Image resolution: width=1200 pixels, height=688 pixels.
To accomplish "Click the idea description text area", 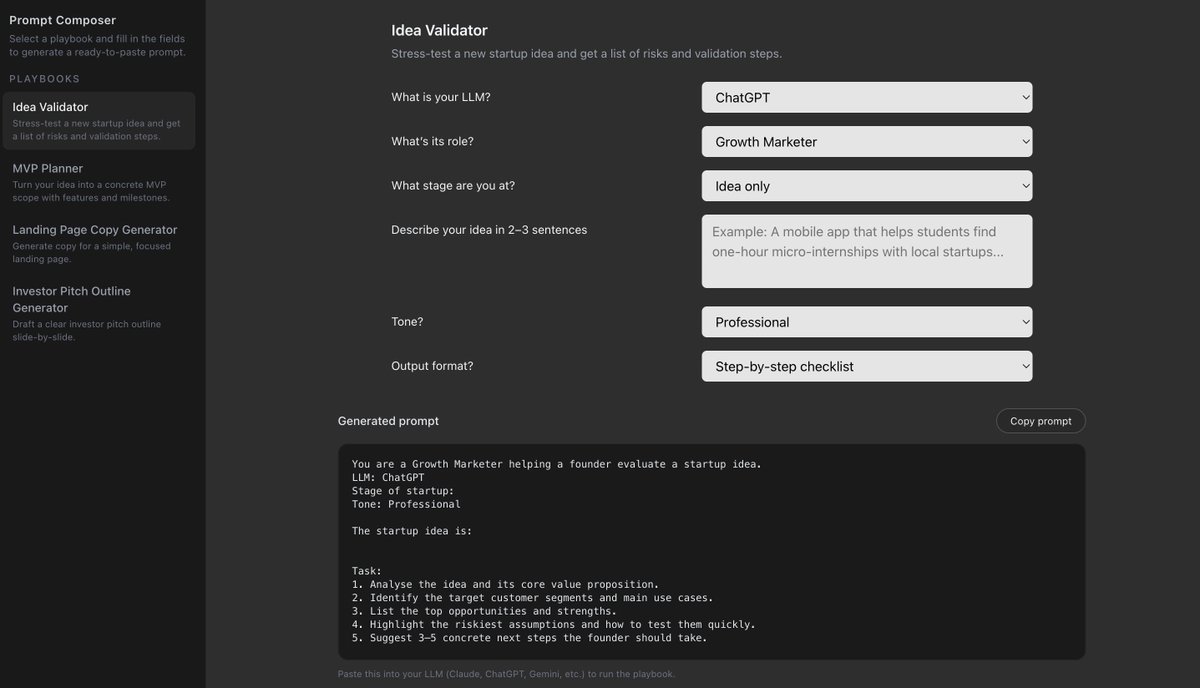I will (x=867, y=251).
